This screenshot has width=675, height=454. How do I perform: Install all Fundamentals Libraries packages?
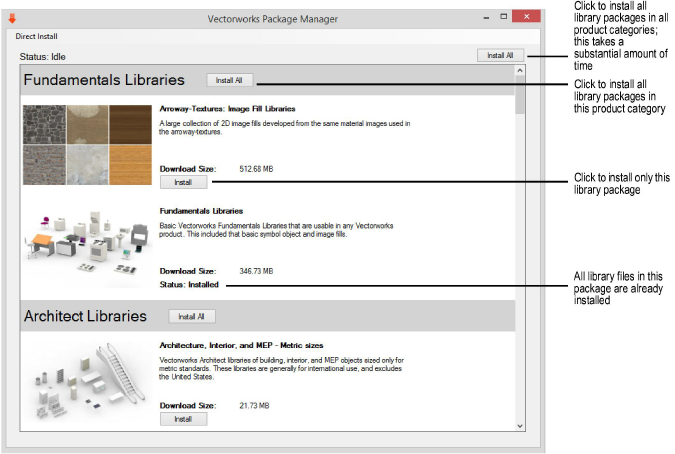(229, 80)
